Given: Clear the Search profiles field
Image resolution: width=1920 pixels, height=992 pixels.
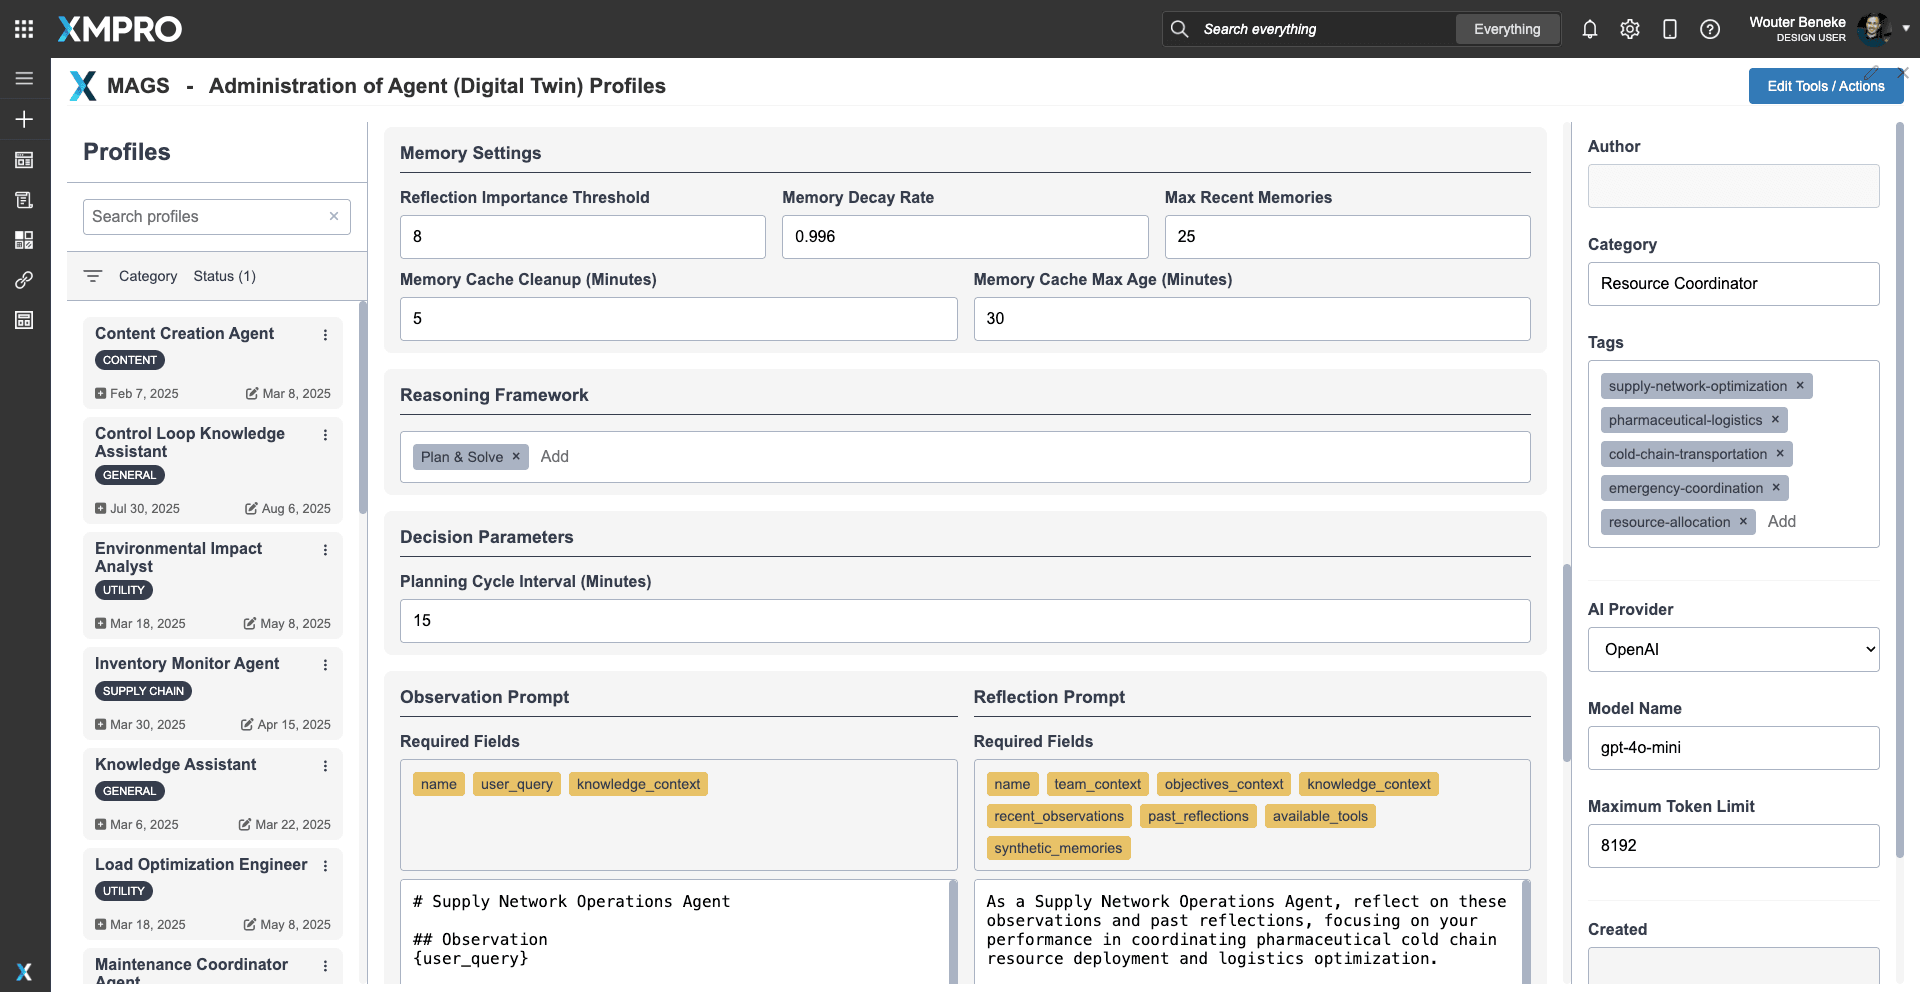Looking at the screenshot, I should [x=334, y=216].
